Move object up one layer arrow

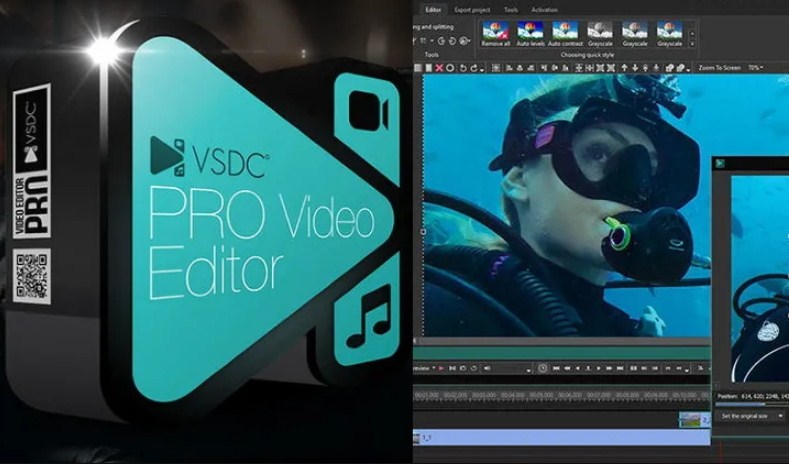(x=624, y=68)
